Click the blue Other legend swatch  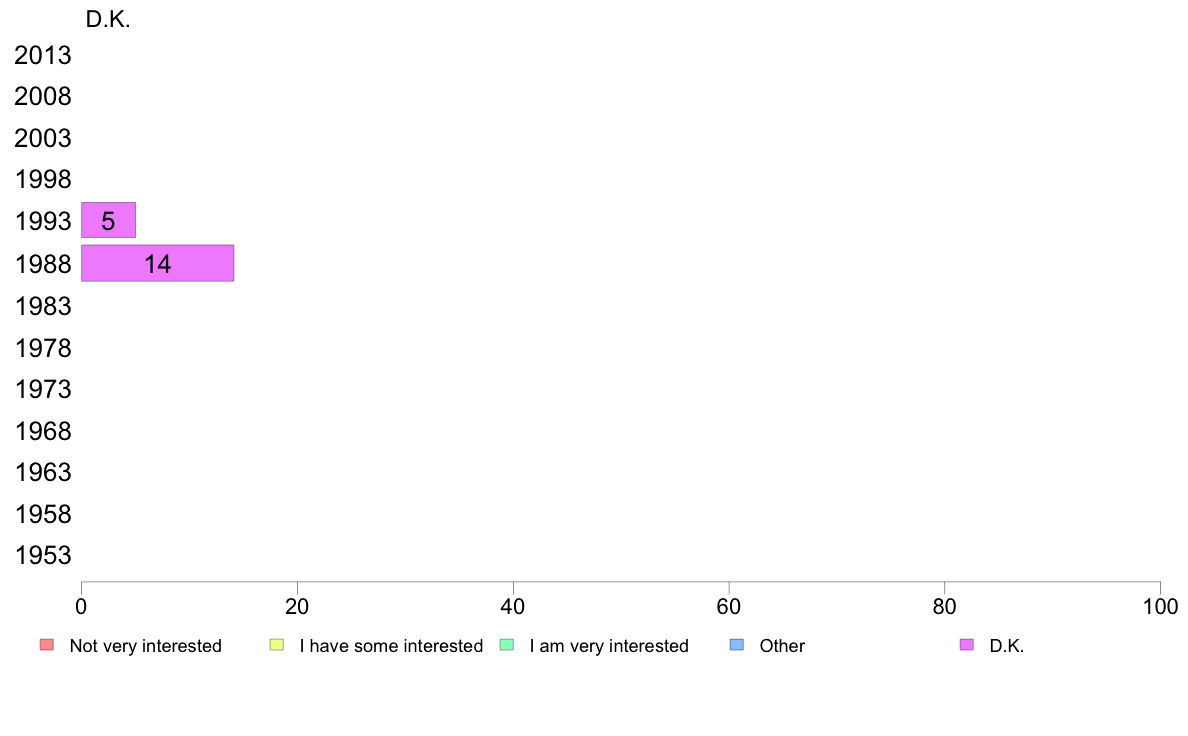pyautogui.click(x=736, y=645)
